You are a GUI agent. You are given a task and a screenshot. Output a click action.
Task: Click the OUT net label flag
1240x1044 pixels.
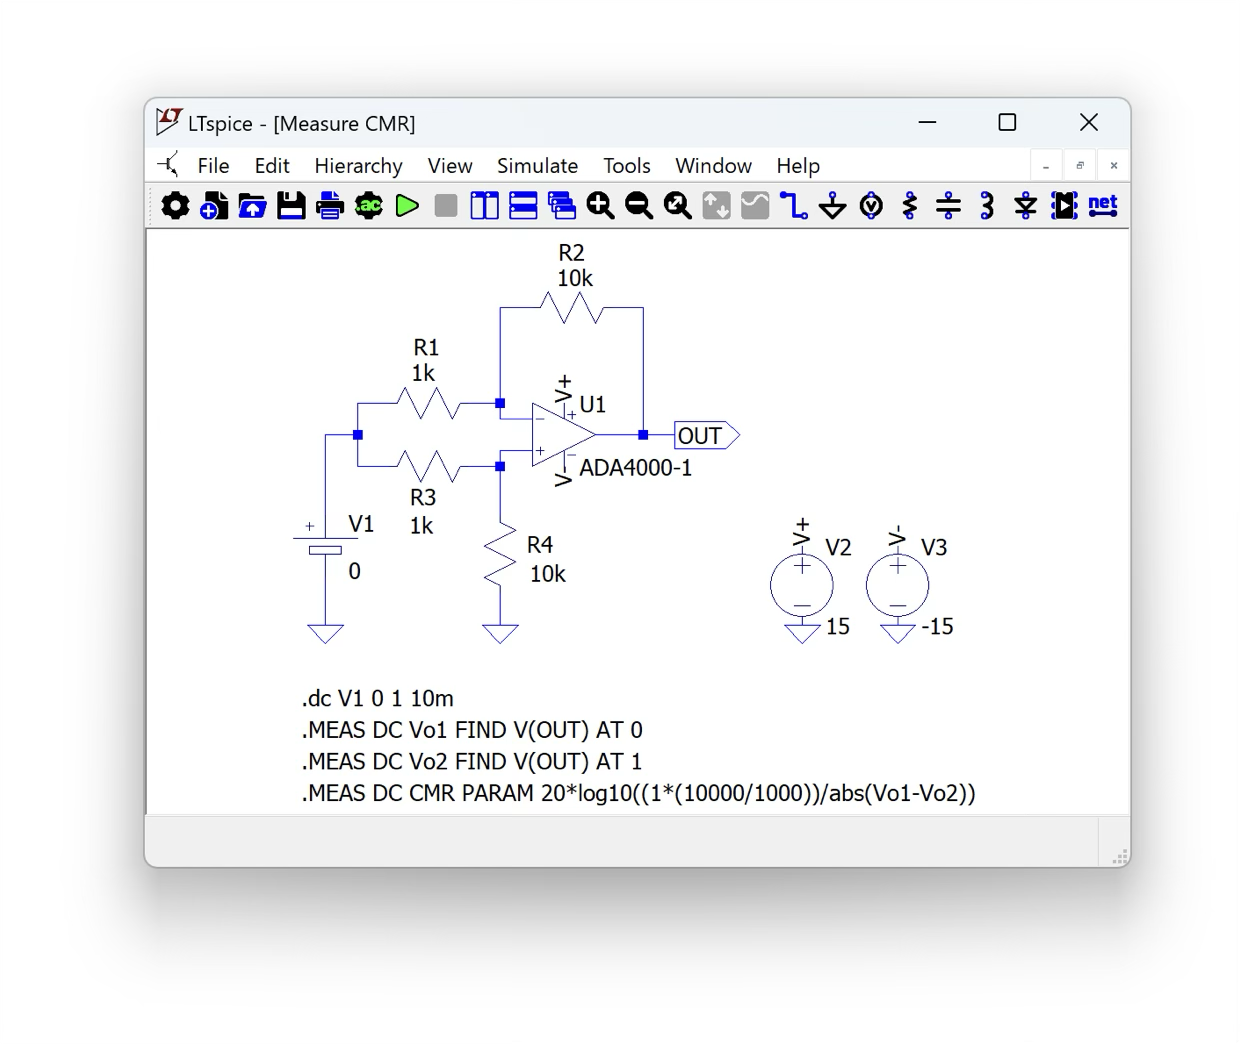[706, 436]
